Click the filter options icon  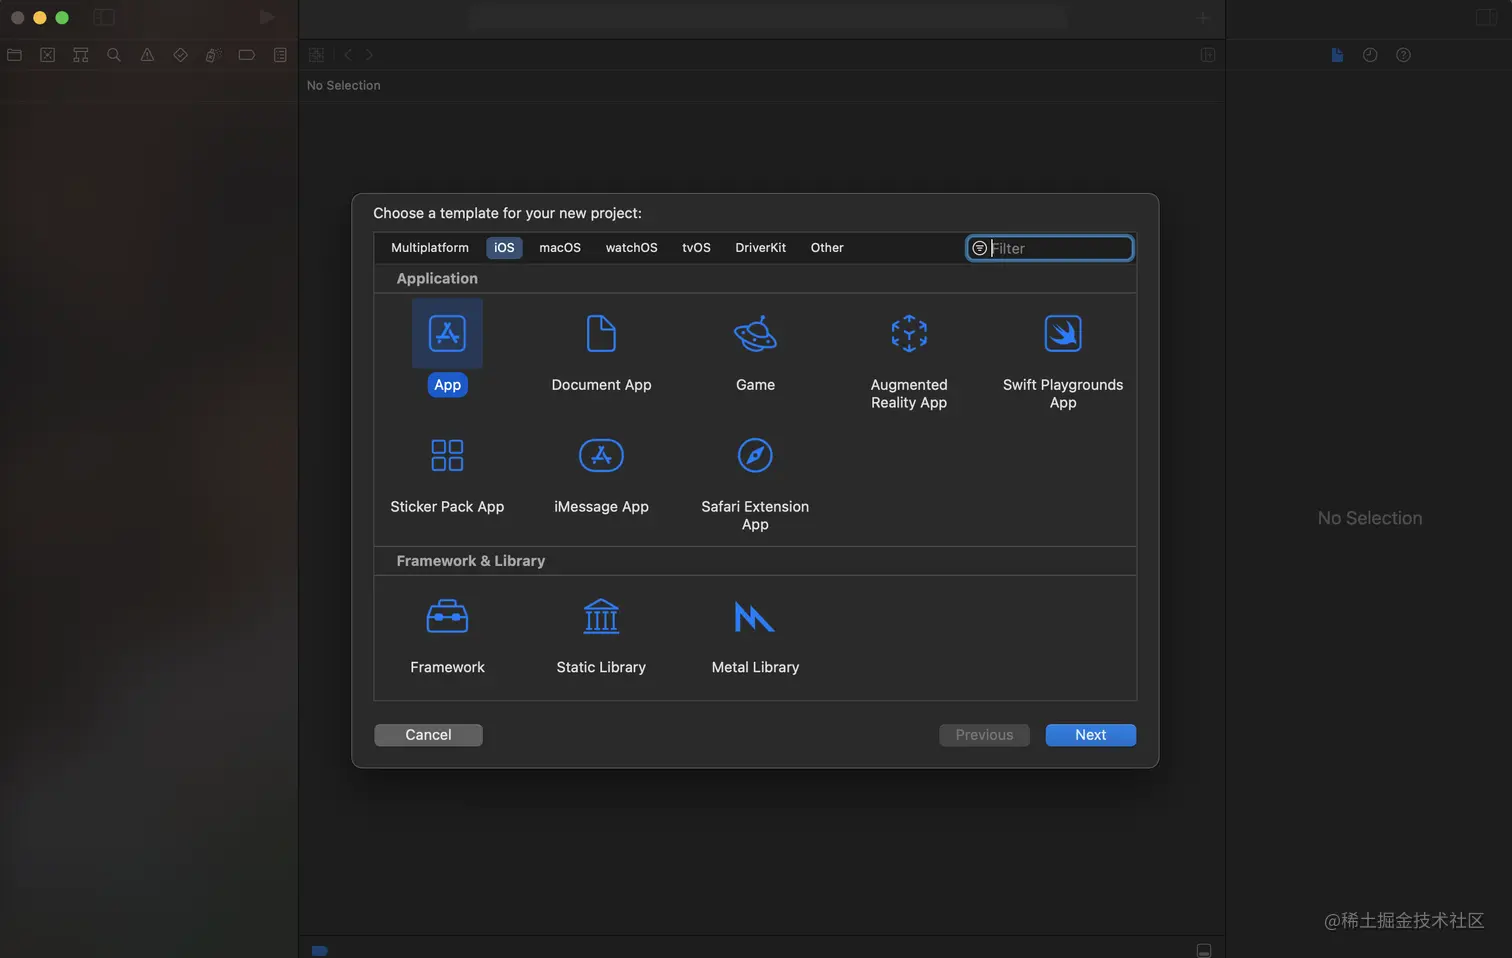980,248
